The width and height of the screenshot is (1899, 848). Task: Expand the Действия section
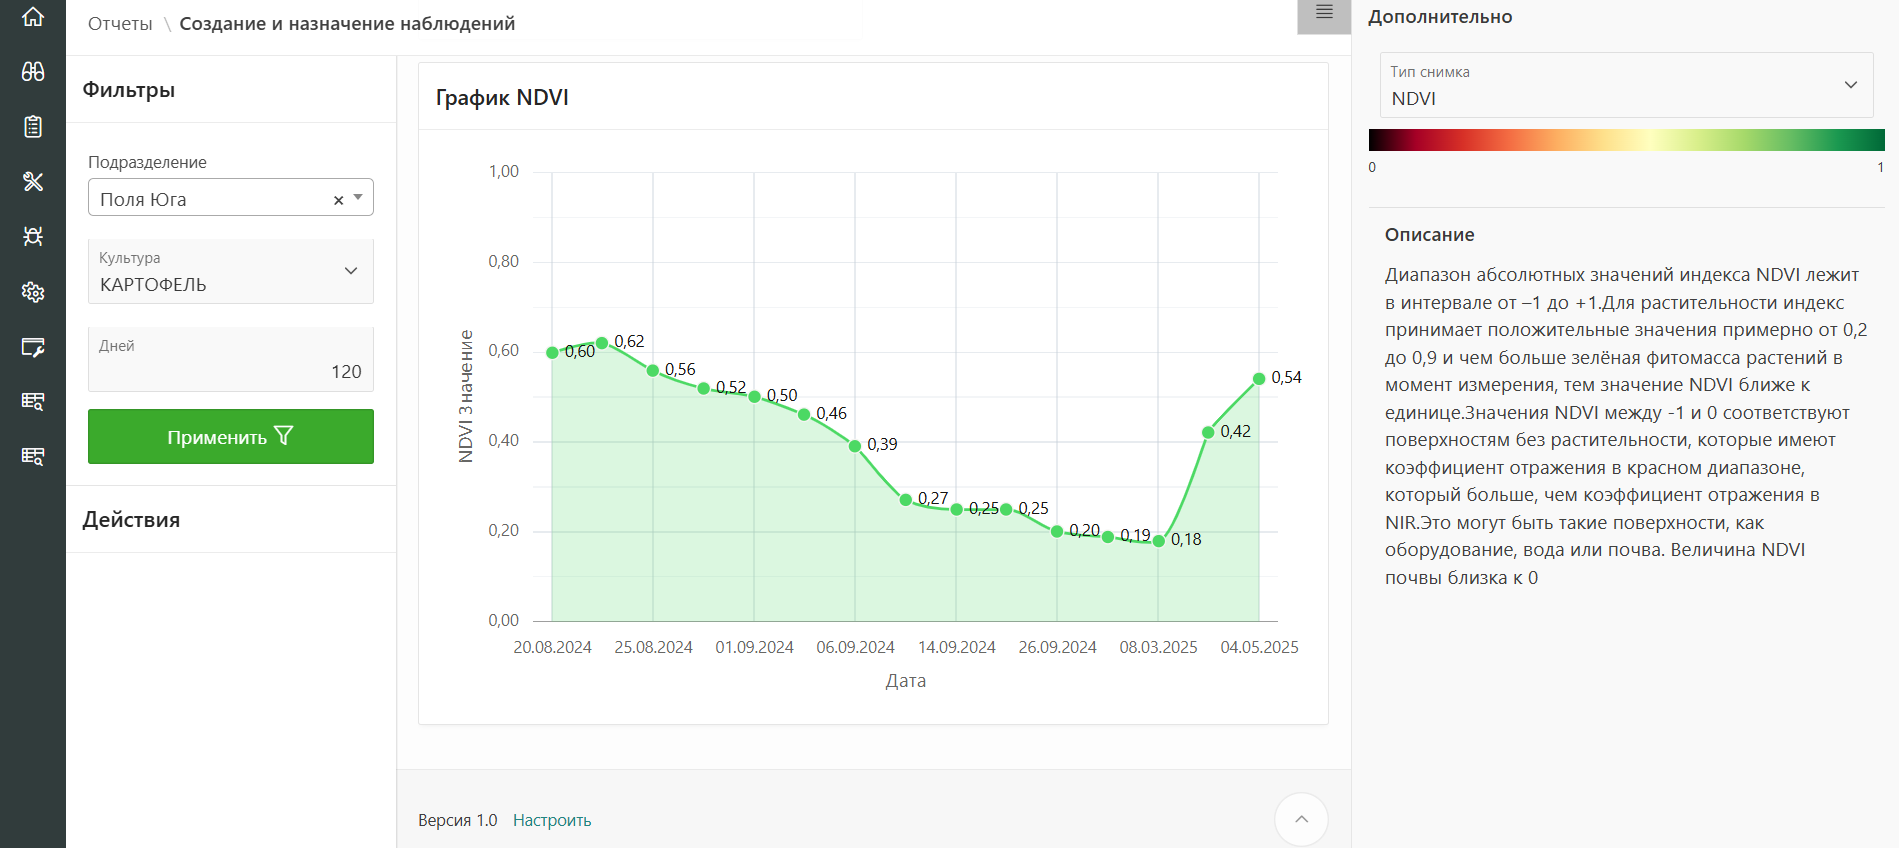[131, 520]
